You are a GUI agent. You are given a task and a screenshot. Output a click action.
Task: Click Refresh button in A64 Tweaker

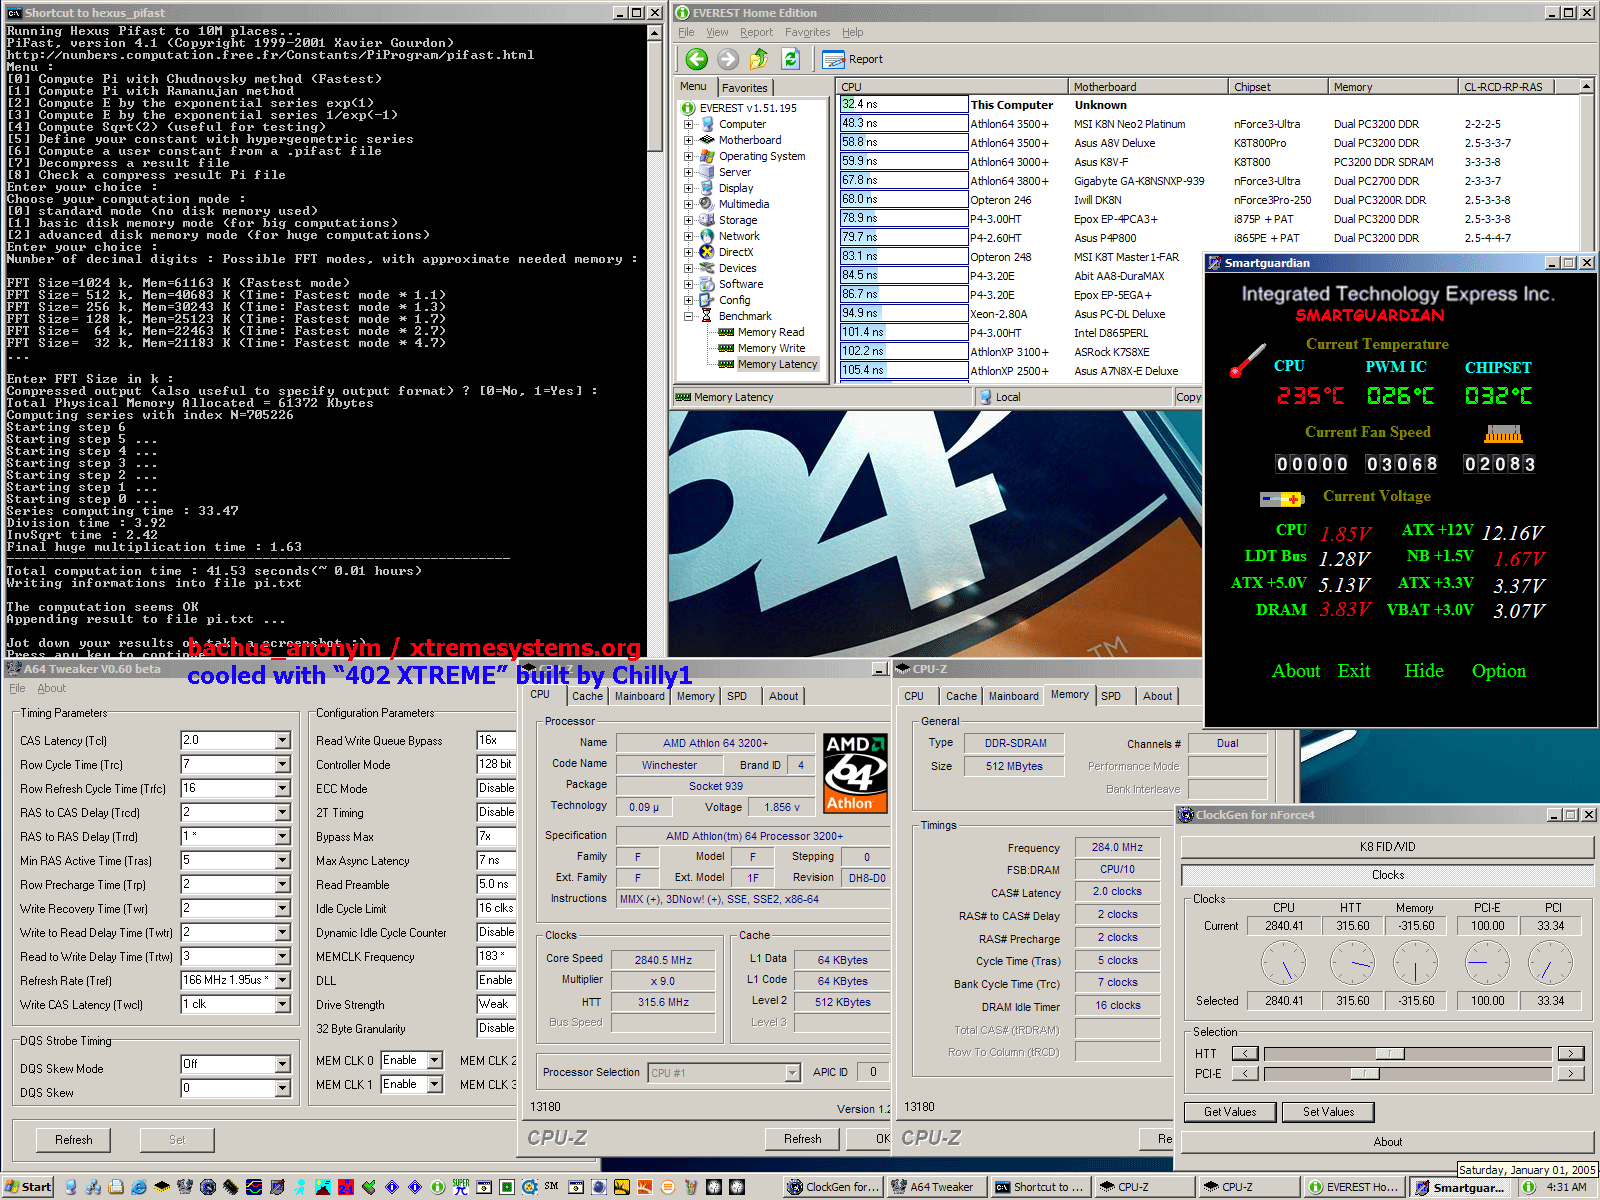click(x=74, y=1140)
